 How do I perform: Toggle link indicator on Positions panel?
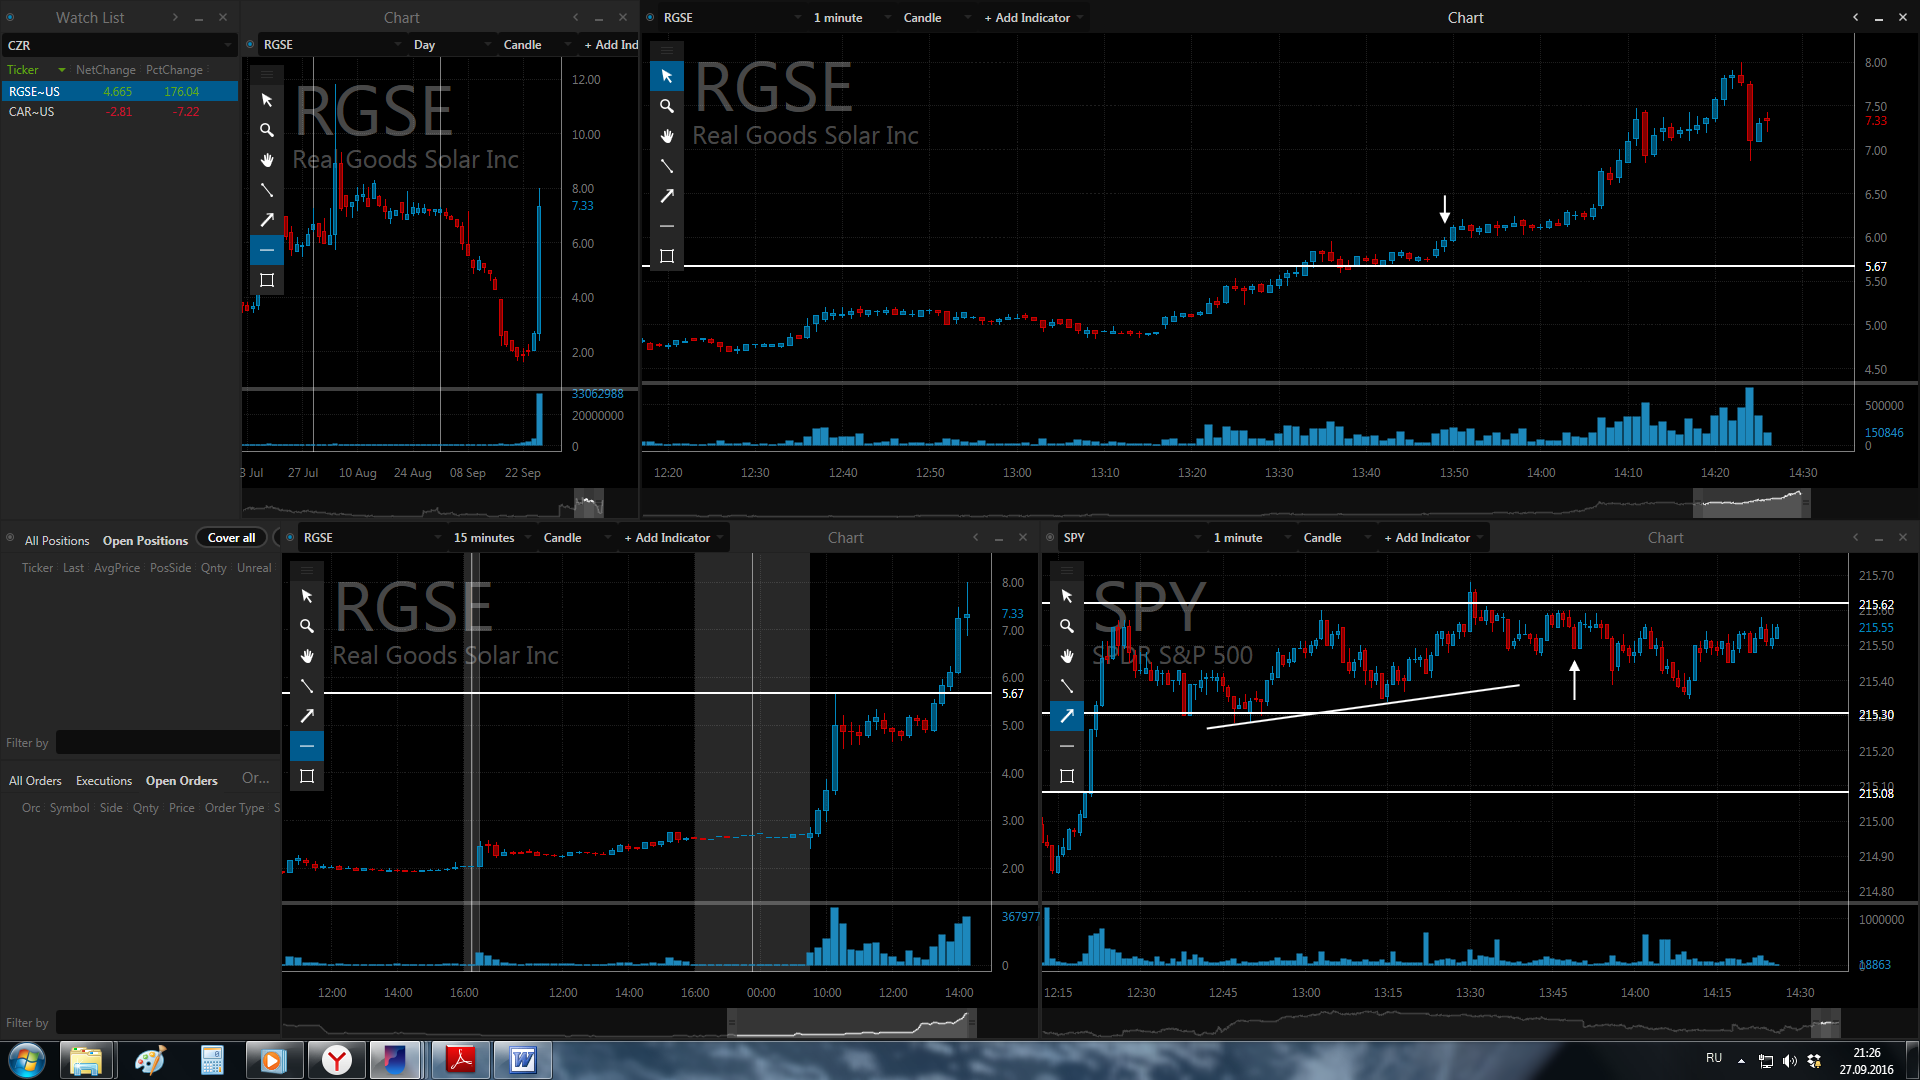coord(10,538)
